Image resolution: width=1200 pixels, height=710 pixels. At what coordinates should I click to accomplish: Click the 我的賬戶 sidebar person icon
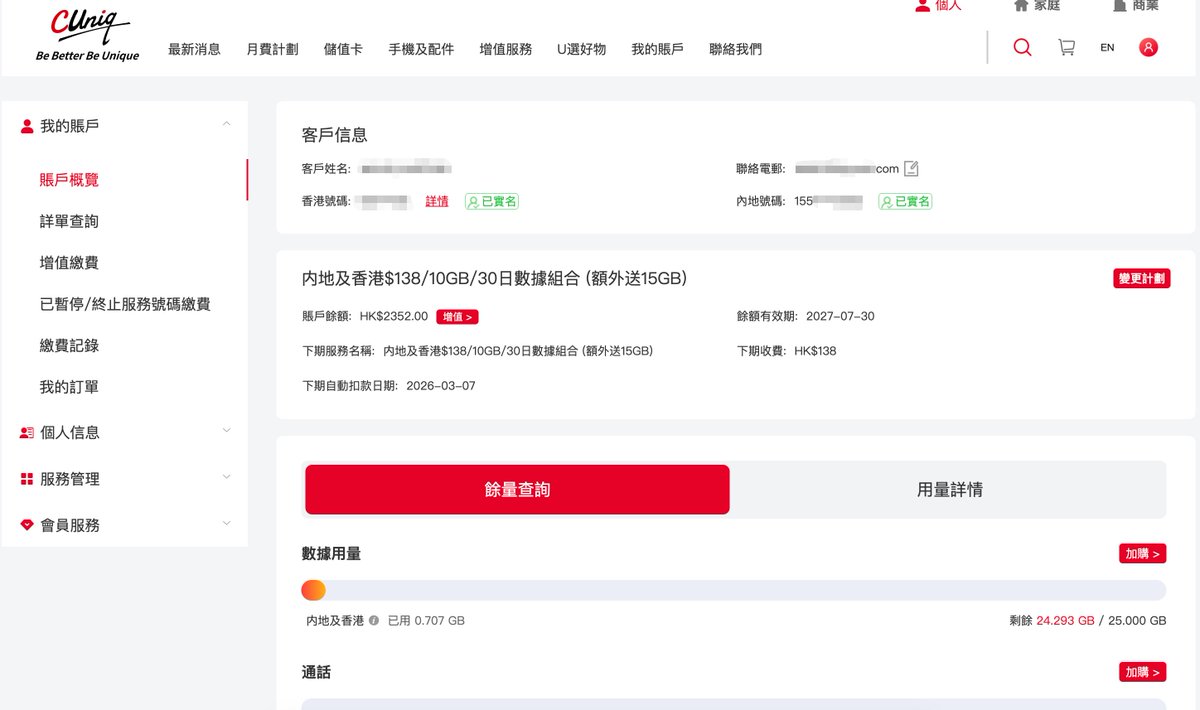click(x=27, y=126)
